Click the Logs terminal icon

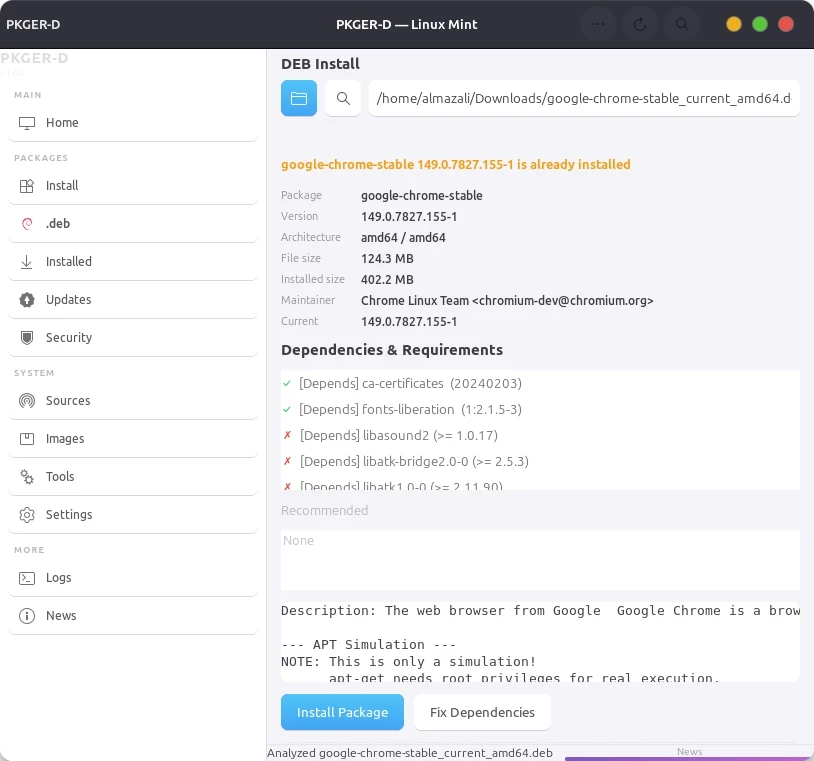[27, 578]
